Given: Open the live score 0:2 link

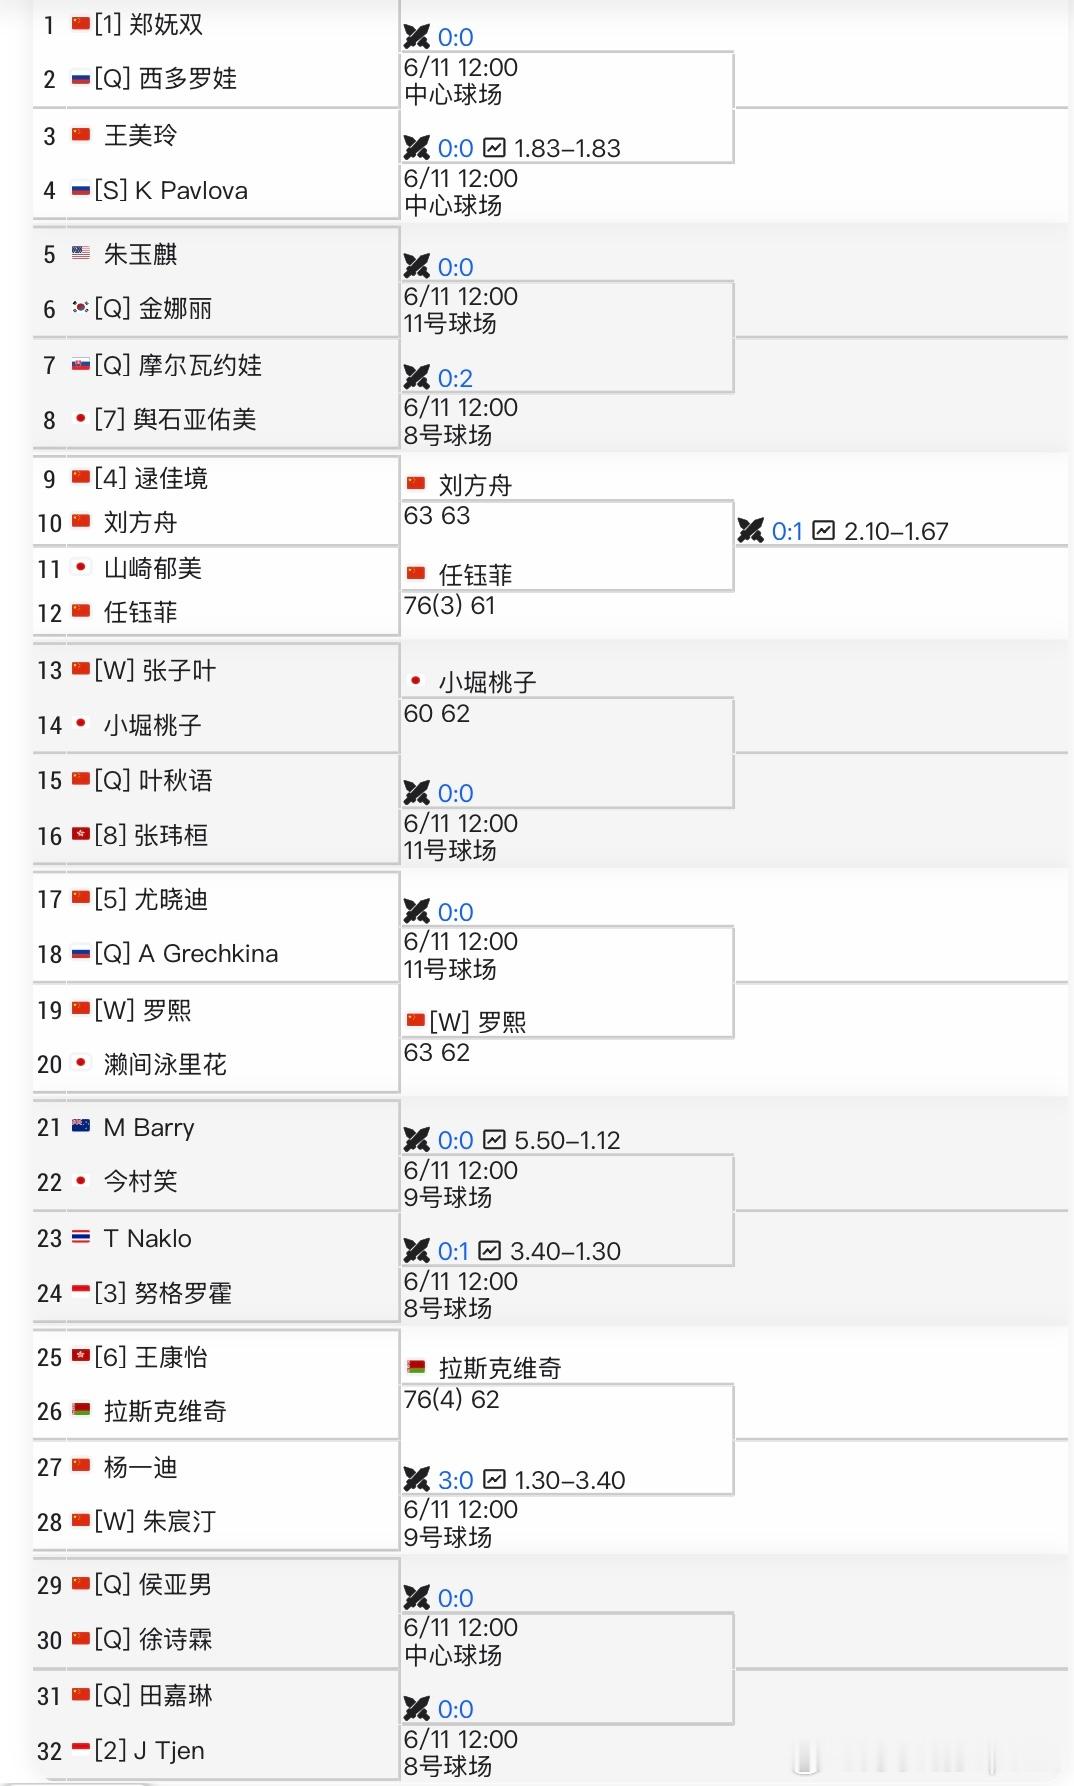Looking at the screenshot, I should tap(455, 378).
